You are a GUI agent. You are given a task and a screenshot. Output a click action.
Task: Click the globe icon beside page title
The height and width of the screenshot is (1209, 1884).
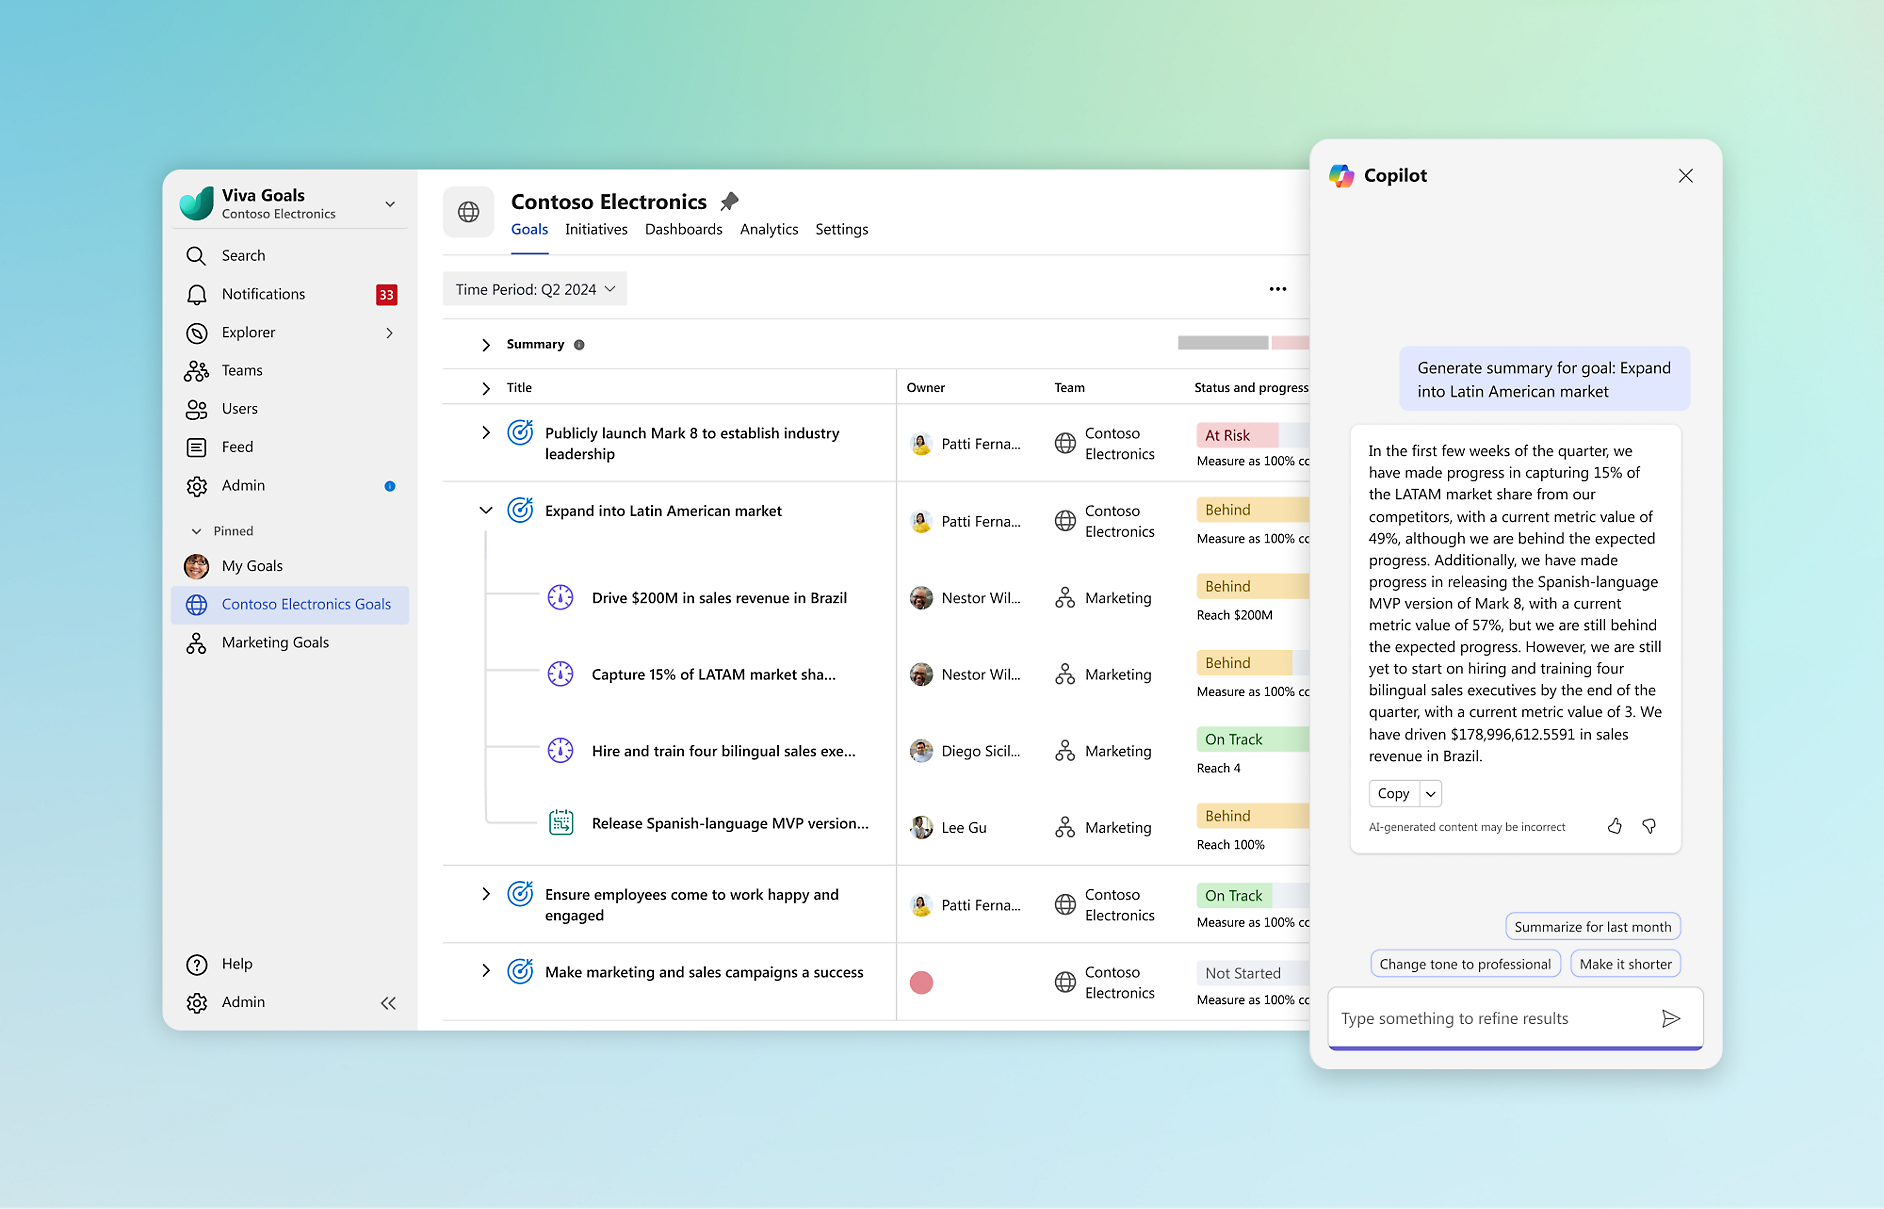(468, 212)
